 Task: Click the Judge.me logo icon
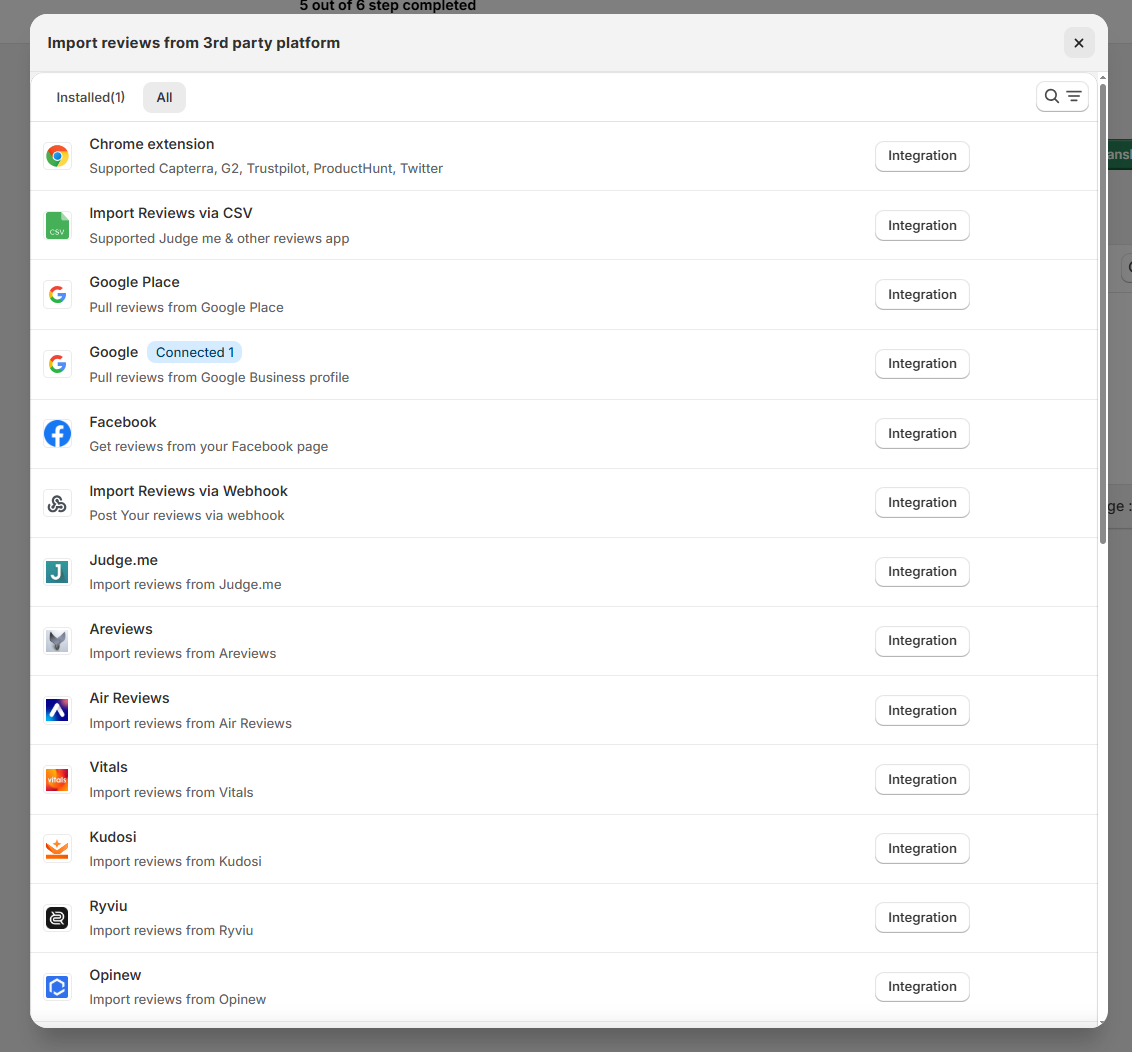click(x=57, y=572)
